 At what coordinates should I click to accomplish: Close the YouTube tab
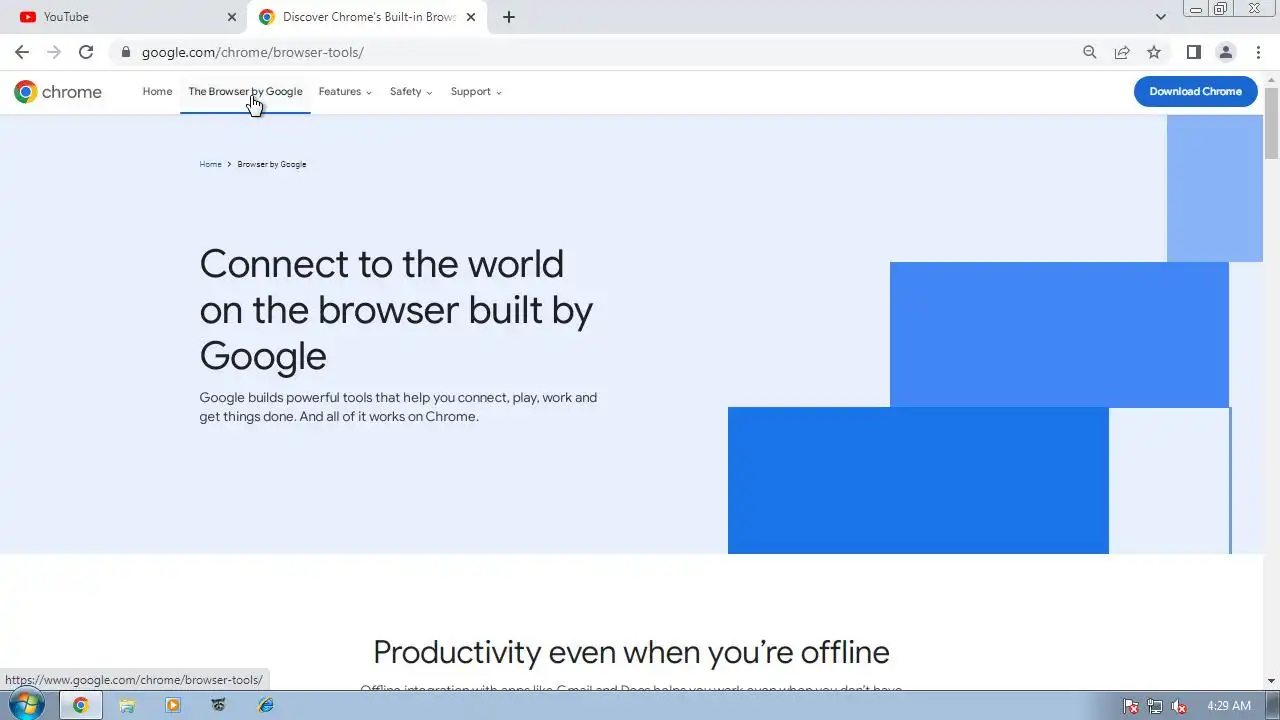pos(232,17)
